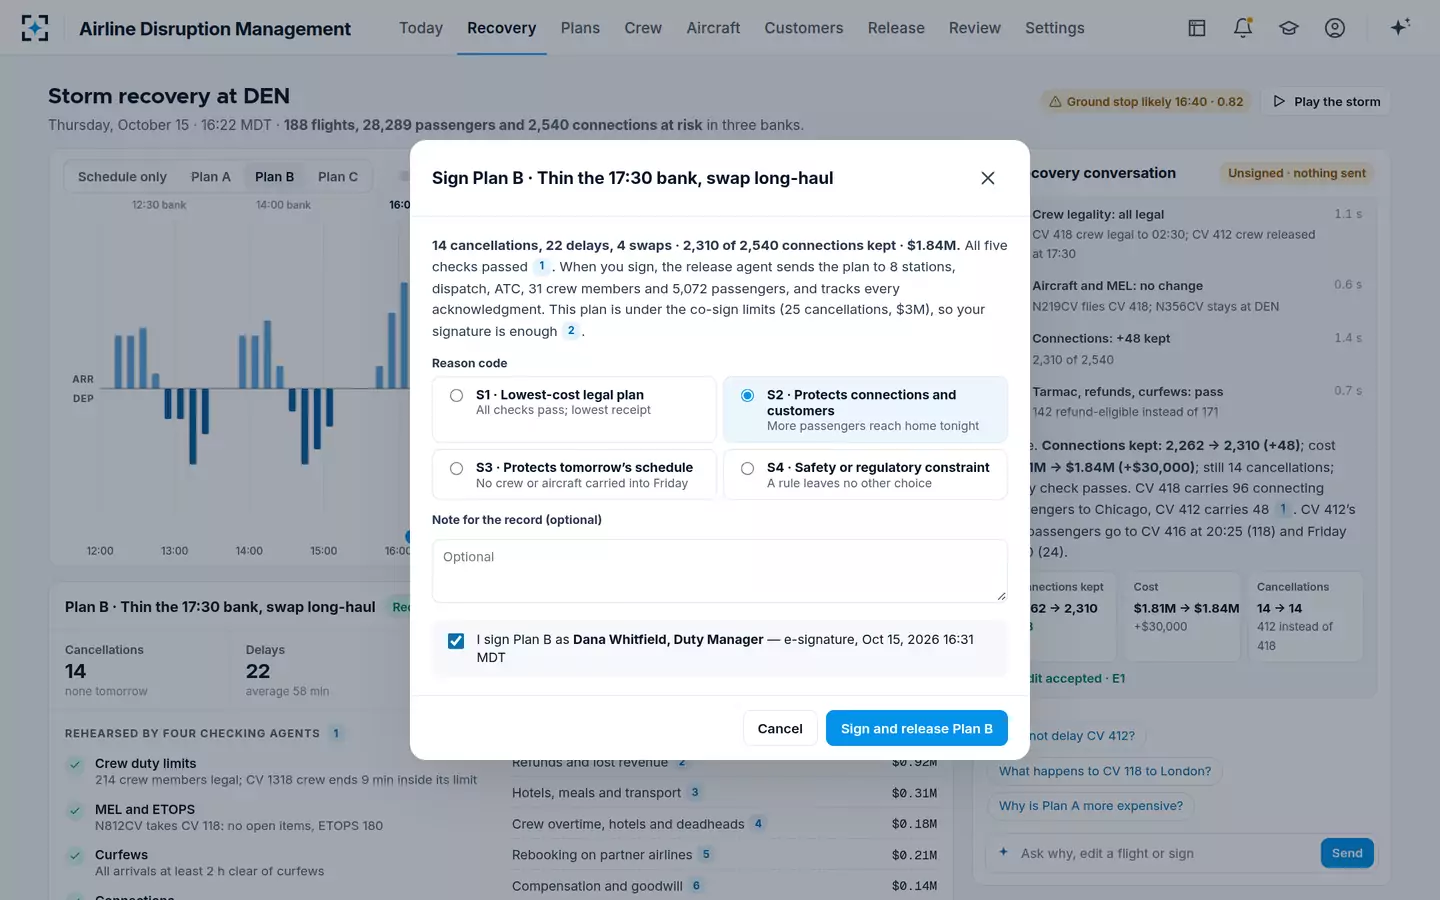Click suggestion Why is Plan A more expensive?
Screen dimensions: 1440x900
click(1091, 806)
